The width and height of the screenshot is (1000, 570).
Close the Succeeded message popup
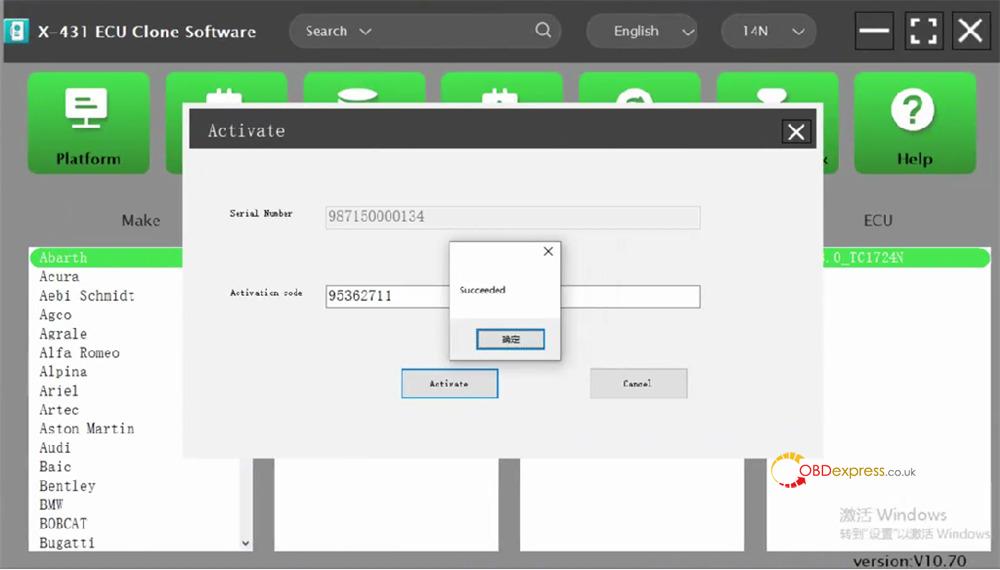pos(548,251)
